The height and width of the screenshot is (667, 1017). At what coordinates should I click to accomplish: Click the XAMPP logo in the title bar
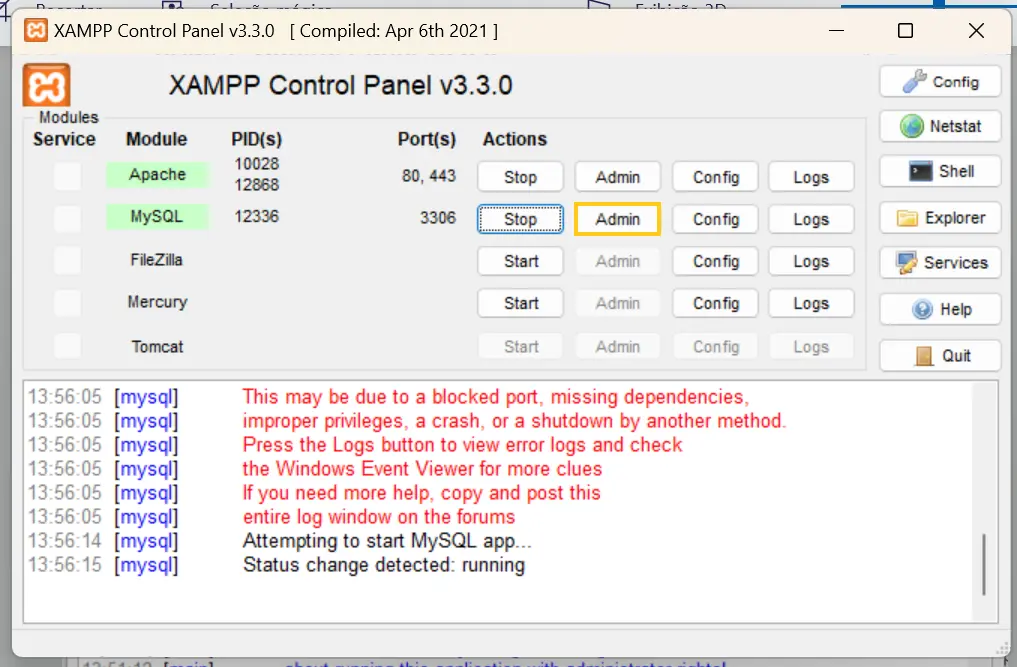[x=36, y=30]
